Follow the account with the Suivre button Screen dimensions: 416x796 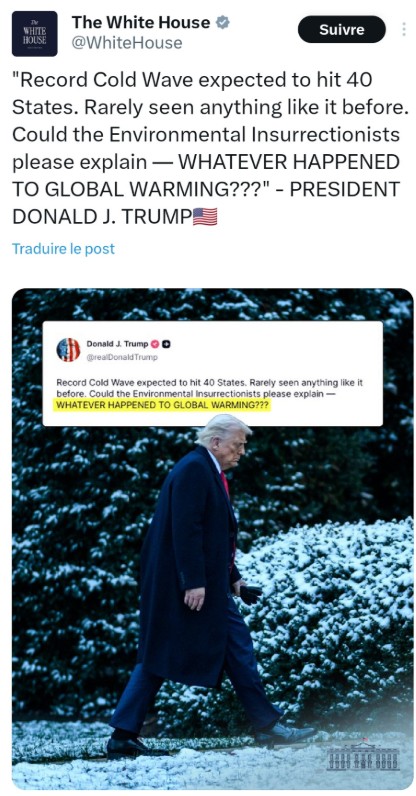[341, 29]
